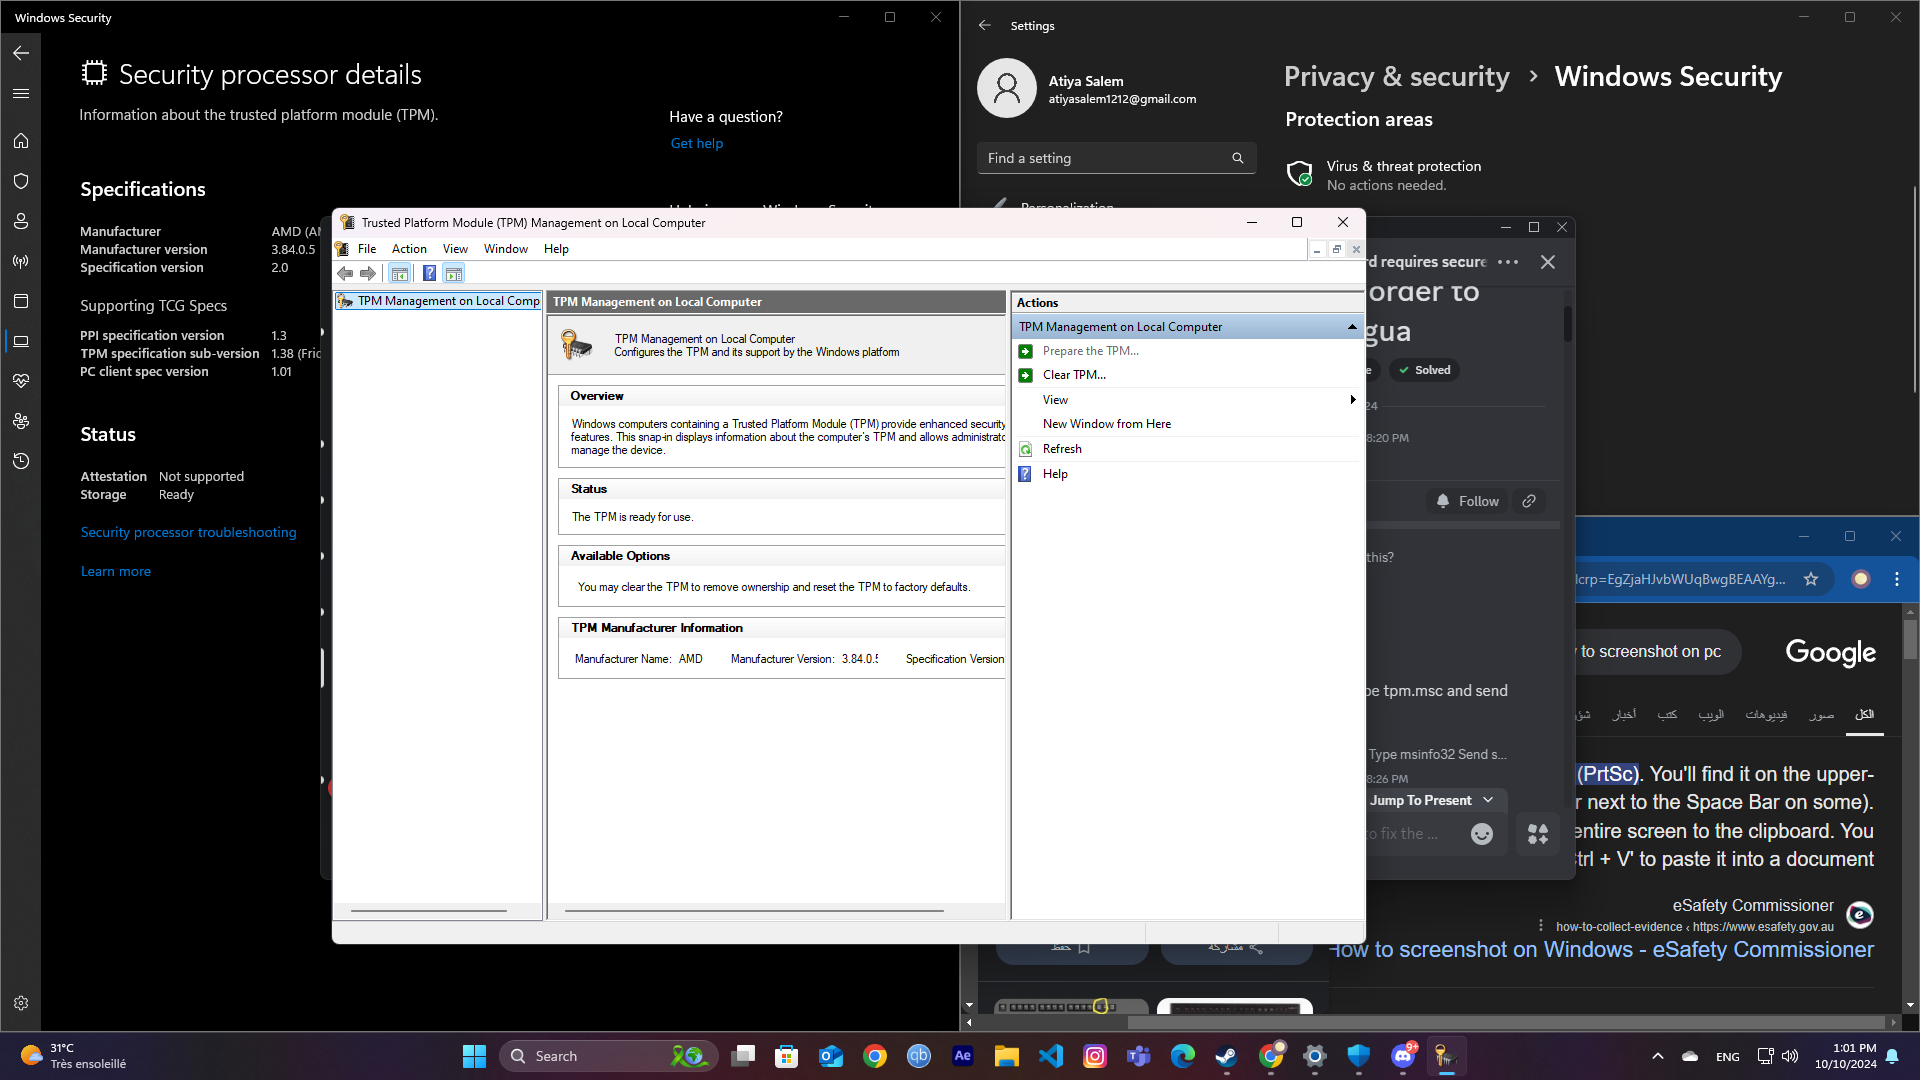Image resolution: width=1920 pixels, height=1080 pixels.
Task: Click the Follow bell button
Action: [1467, 501]
